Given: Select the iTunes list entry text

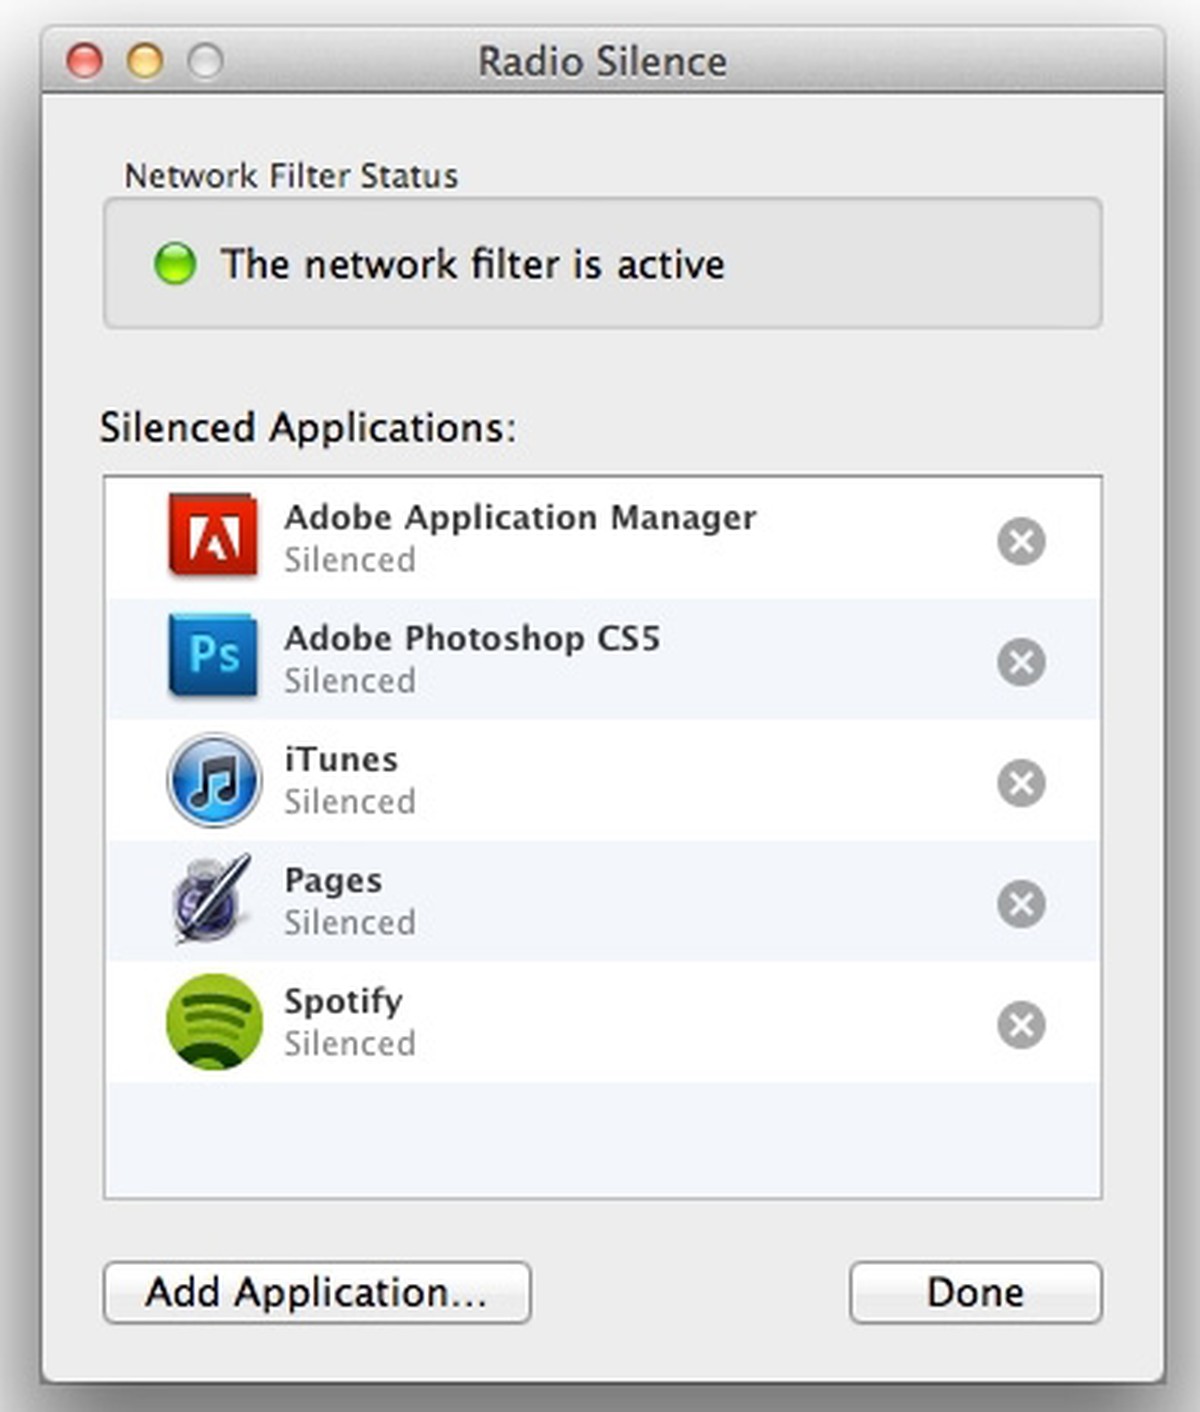Looking at the screenshot, I should click(341, 759).
